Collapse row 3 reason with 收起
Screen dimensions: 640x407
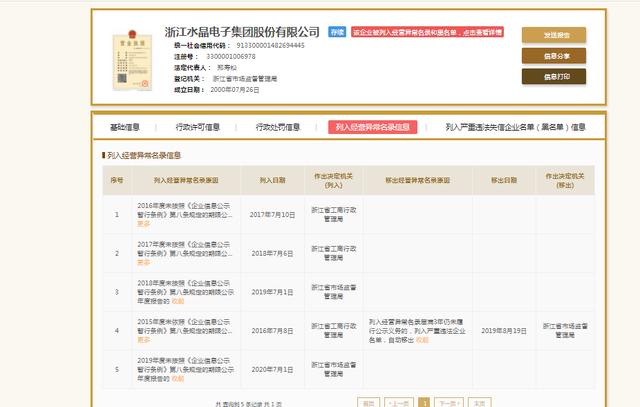[x=178, y=299]
